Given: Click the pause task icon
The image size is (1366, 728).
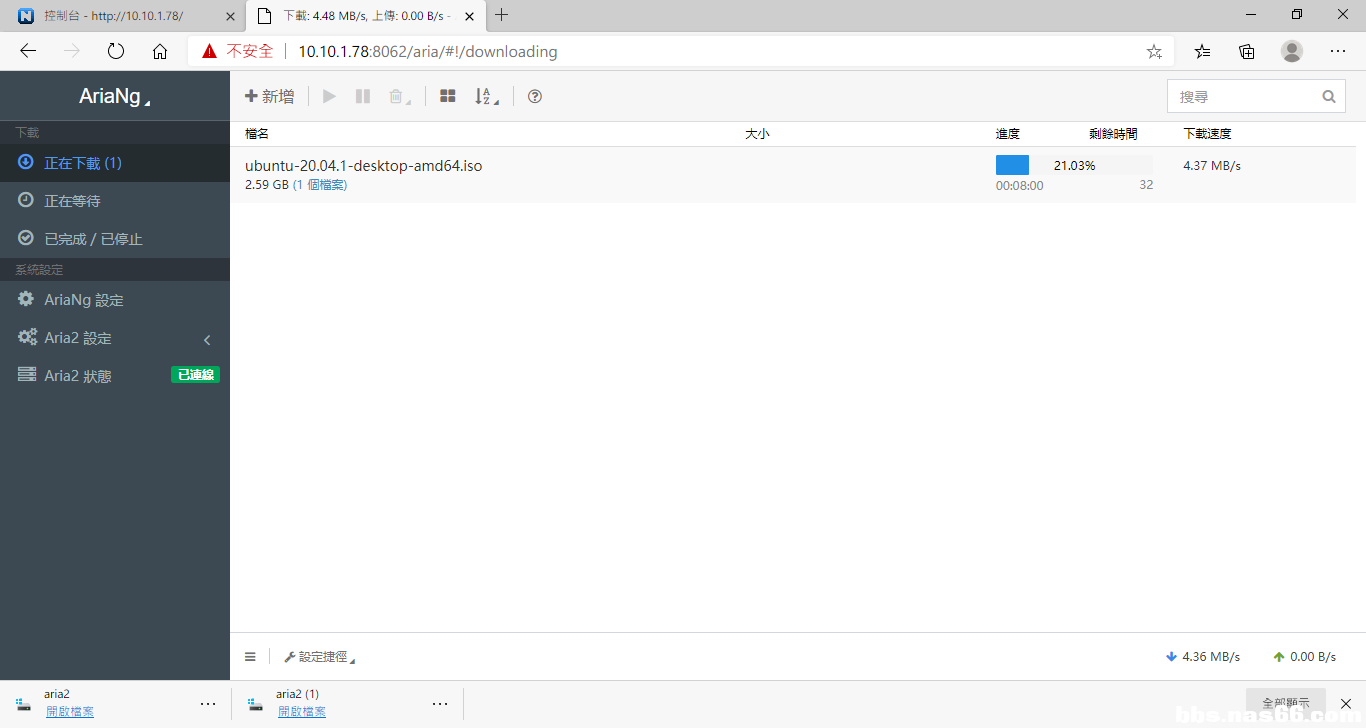Looking at the screenshot, I should pyautogui.click(x=363, y=96).
